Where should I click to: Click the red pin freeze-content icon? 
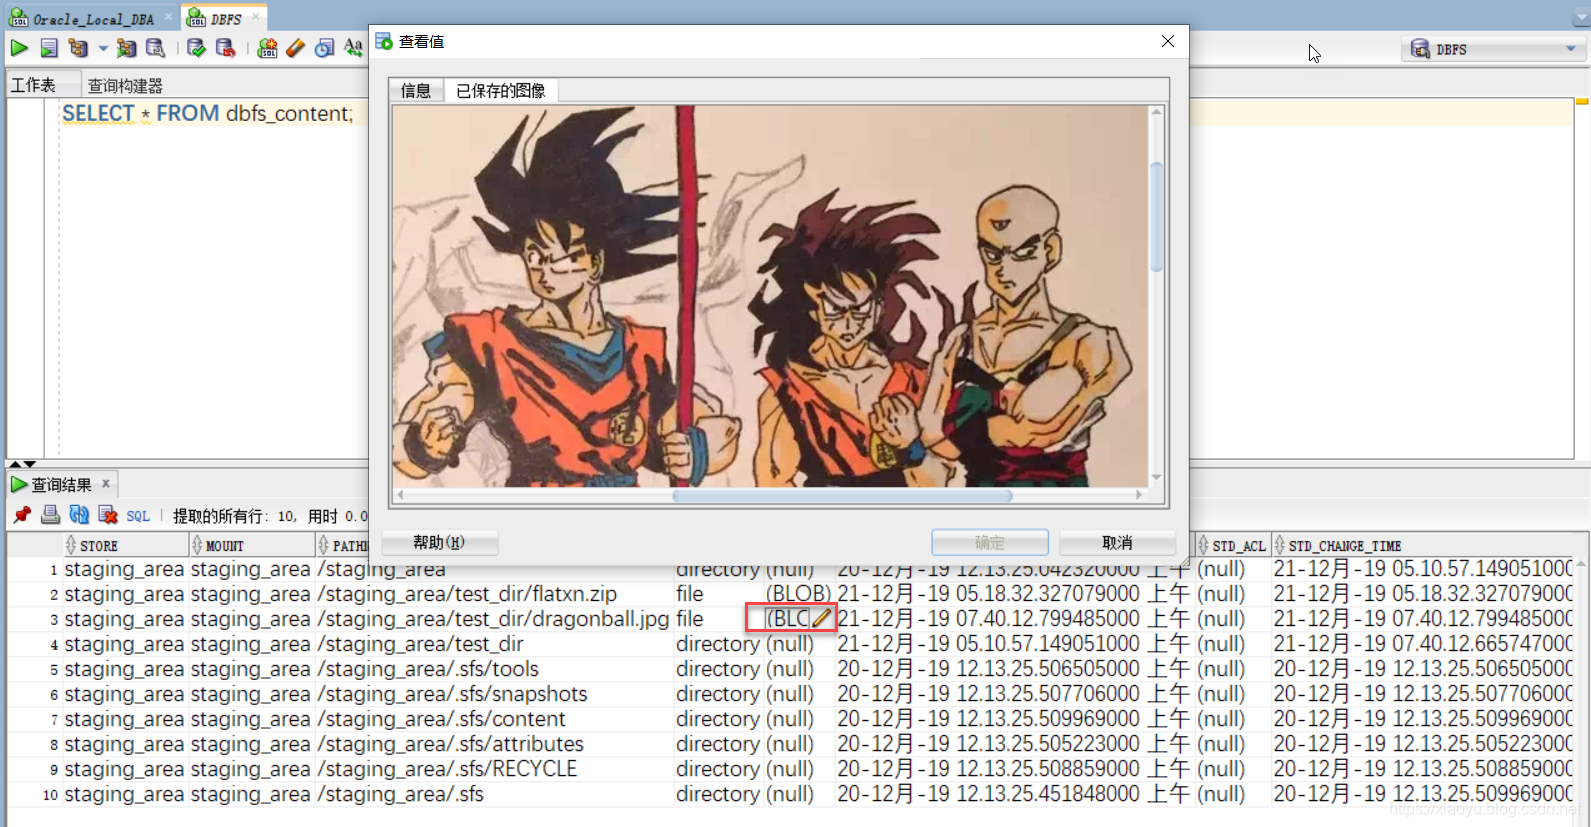point(22,515)
